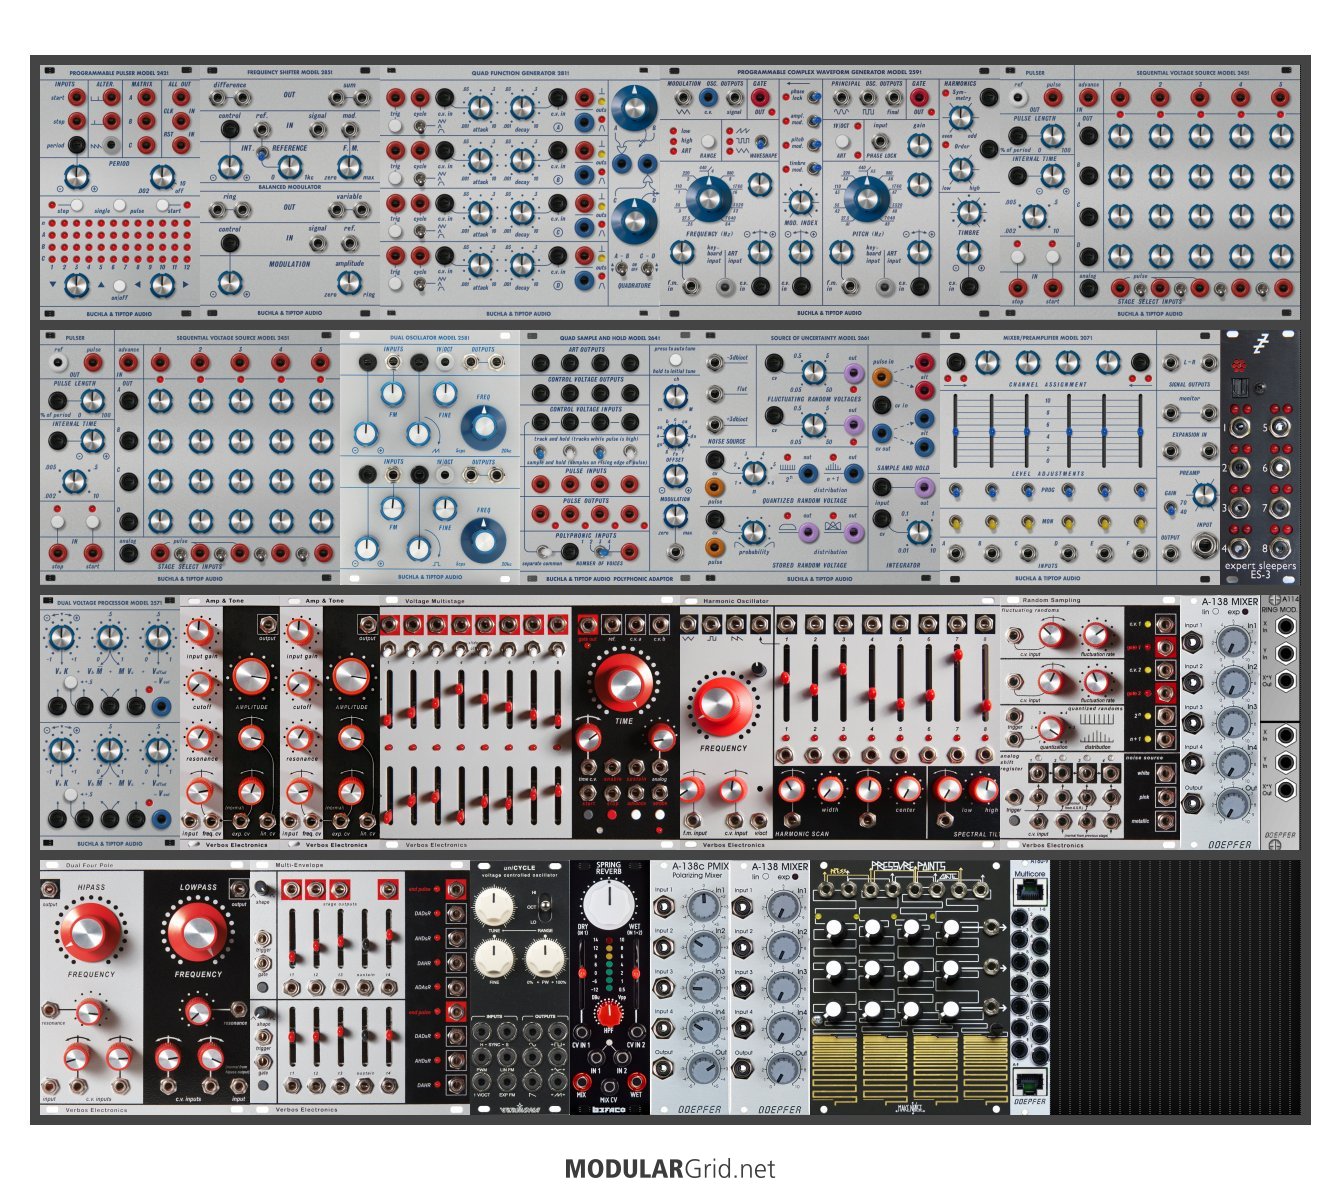The width and height of the screenshot is (1341, 1190).
Task: Click output jack 1 on Expert Sleepers ES-3
Action: [x=1242, y=428]
